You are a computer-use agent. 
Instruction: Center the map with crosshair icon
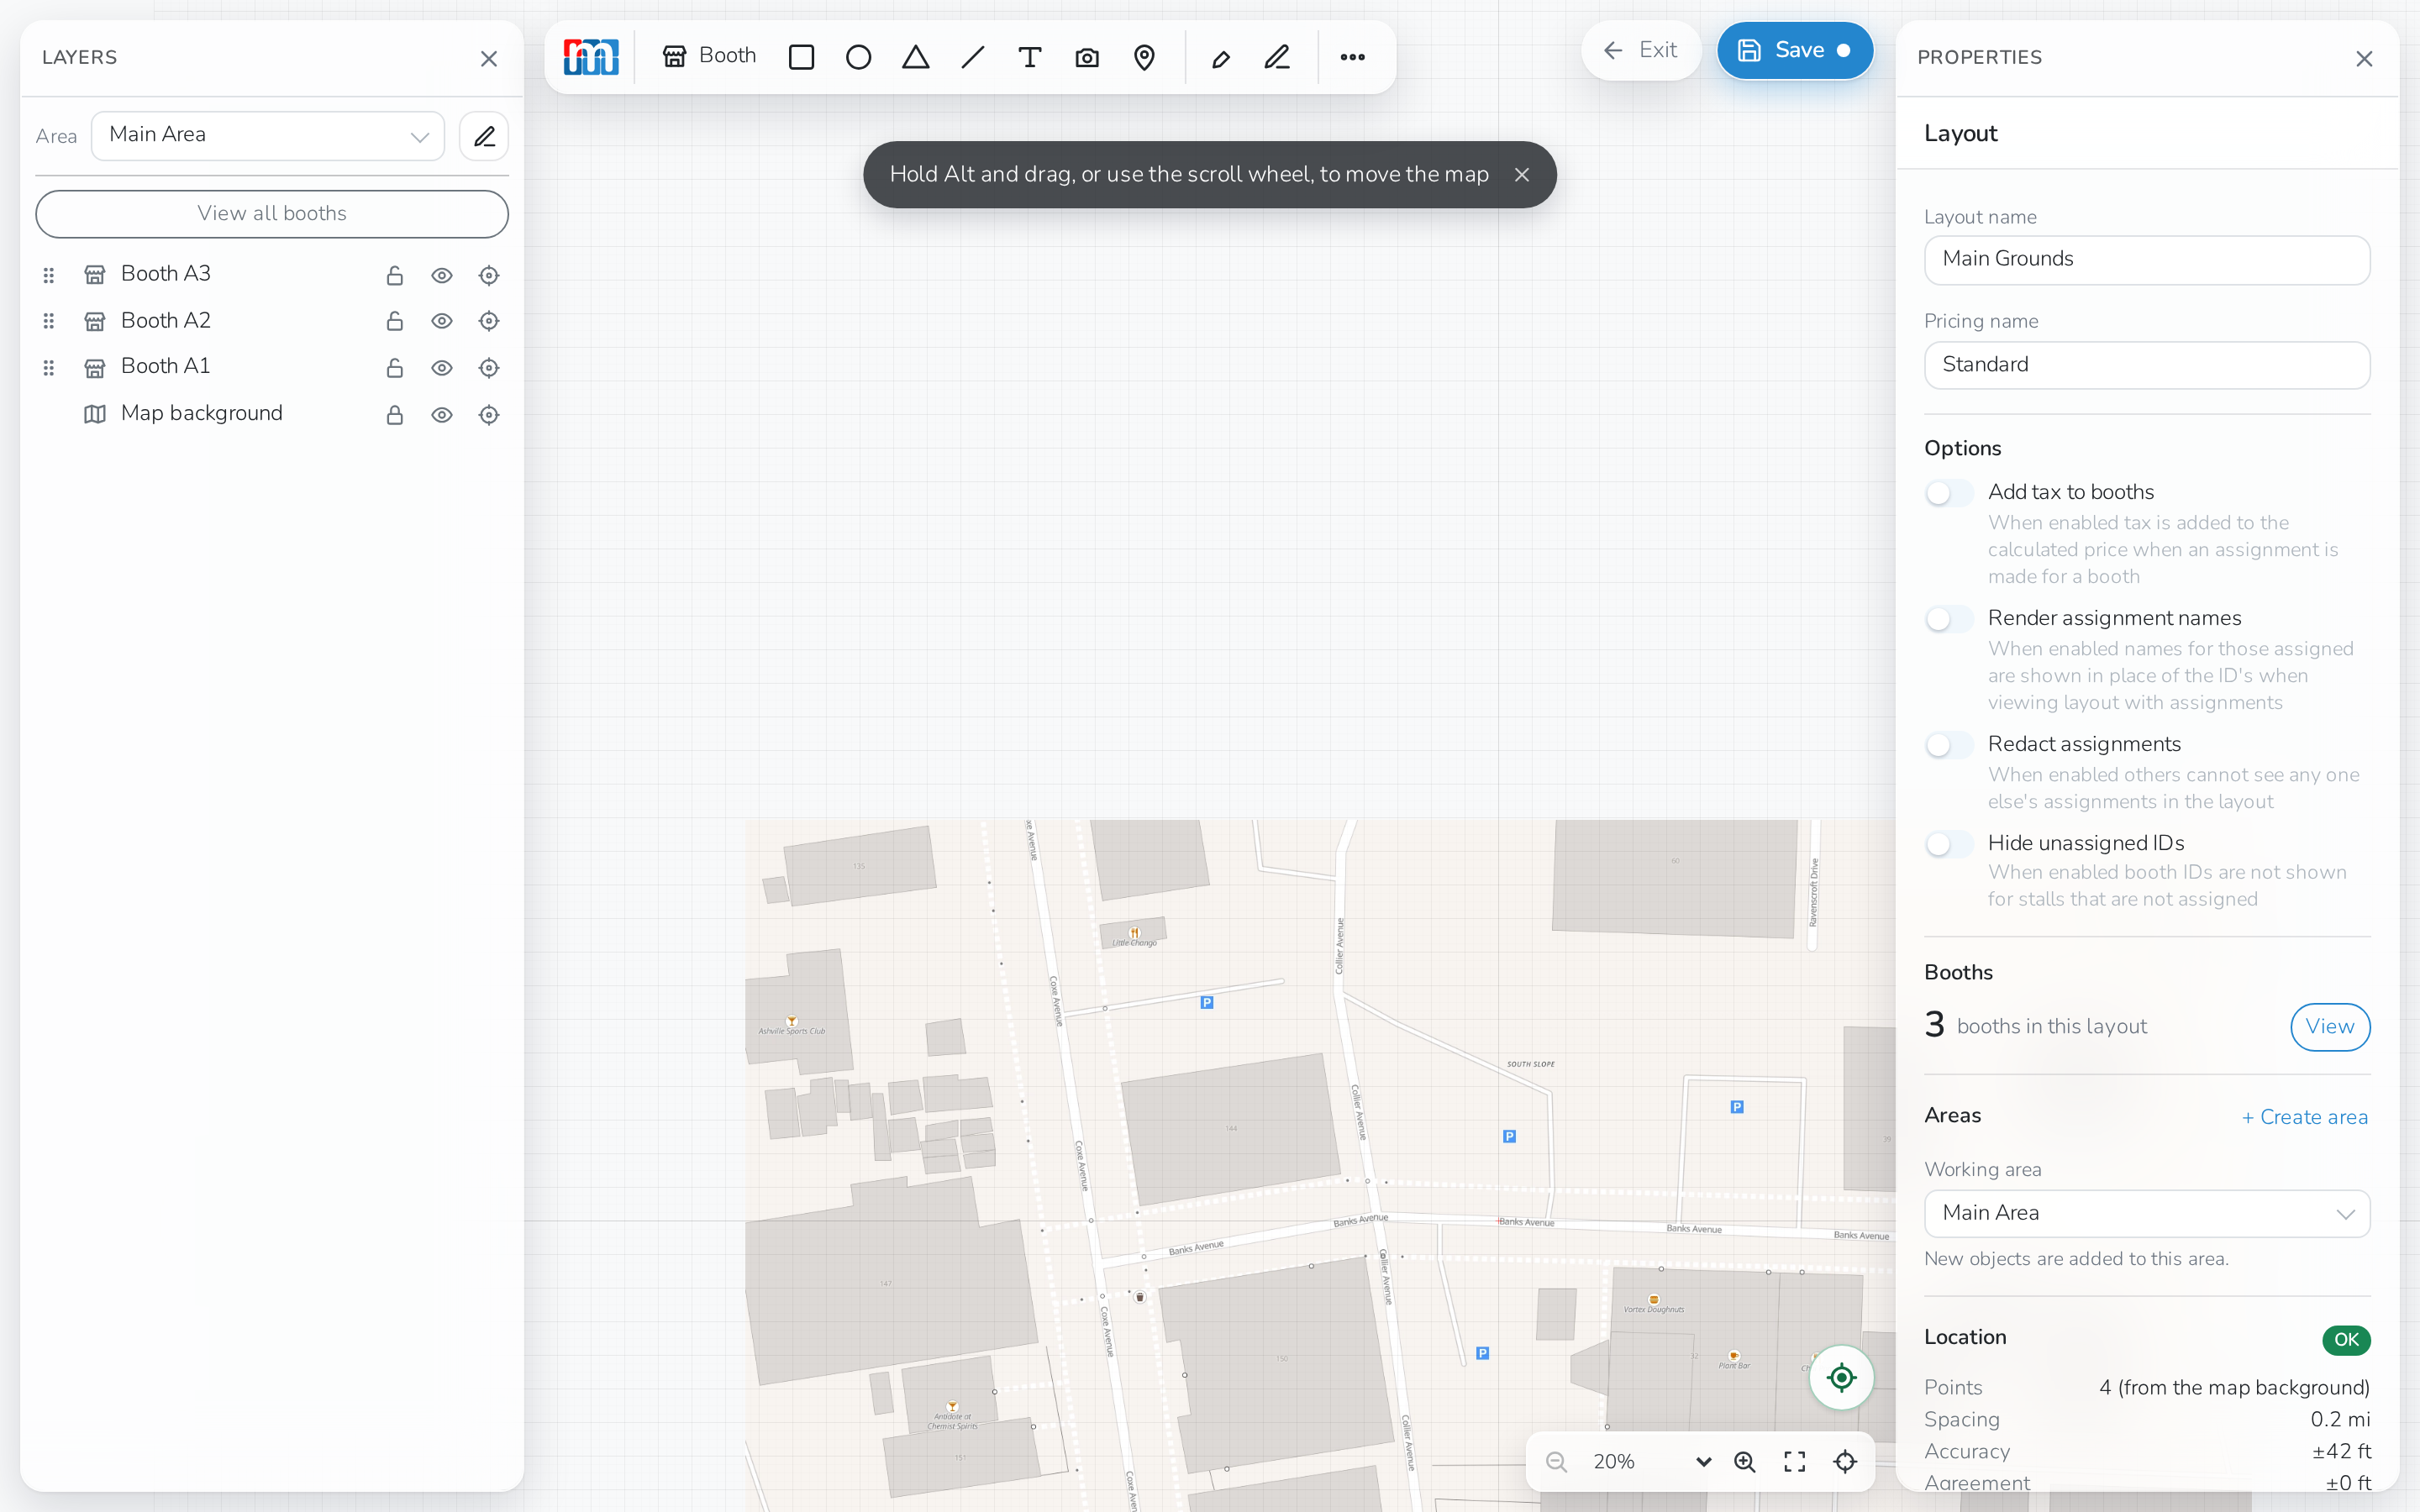pyautogui.click(x=1845, y=1462)
